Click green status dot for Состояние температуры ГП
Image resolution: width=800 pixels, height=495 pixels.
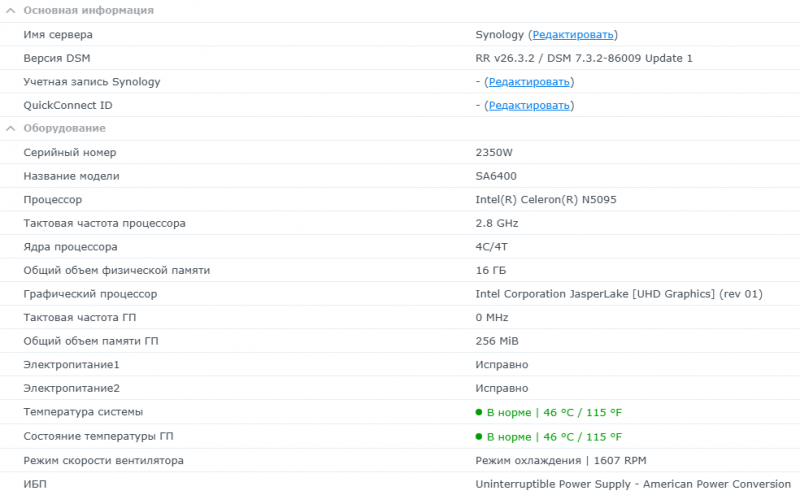point(480,436)
